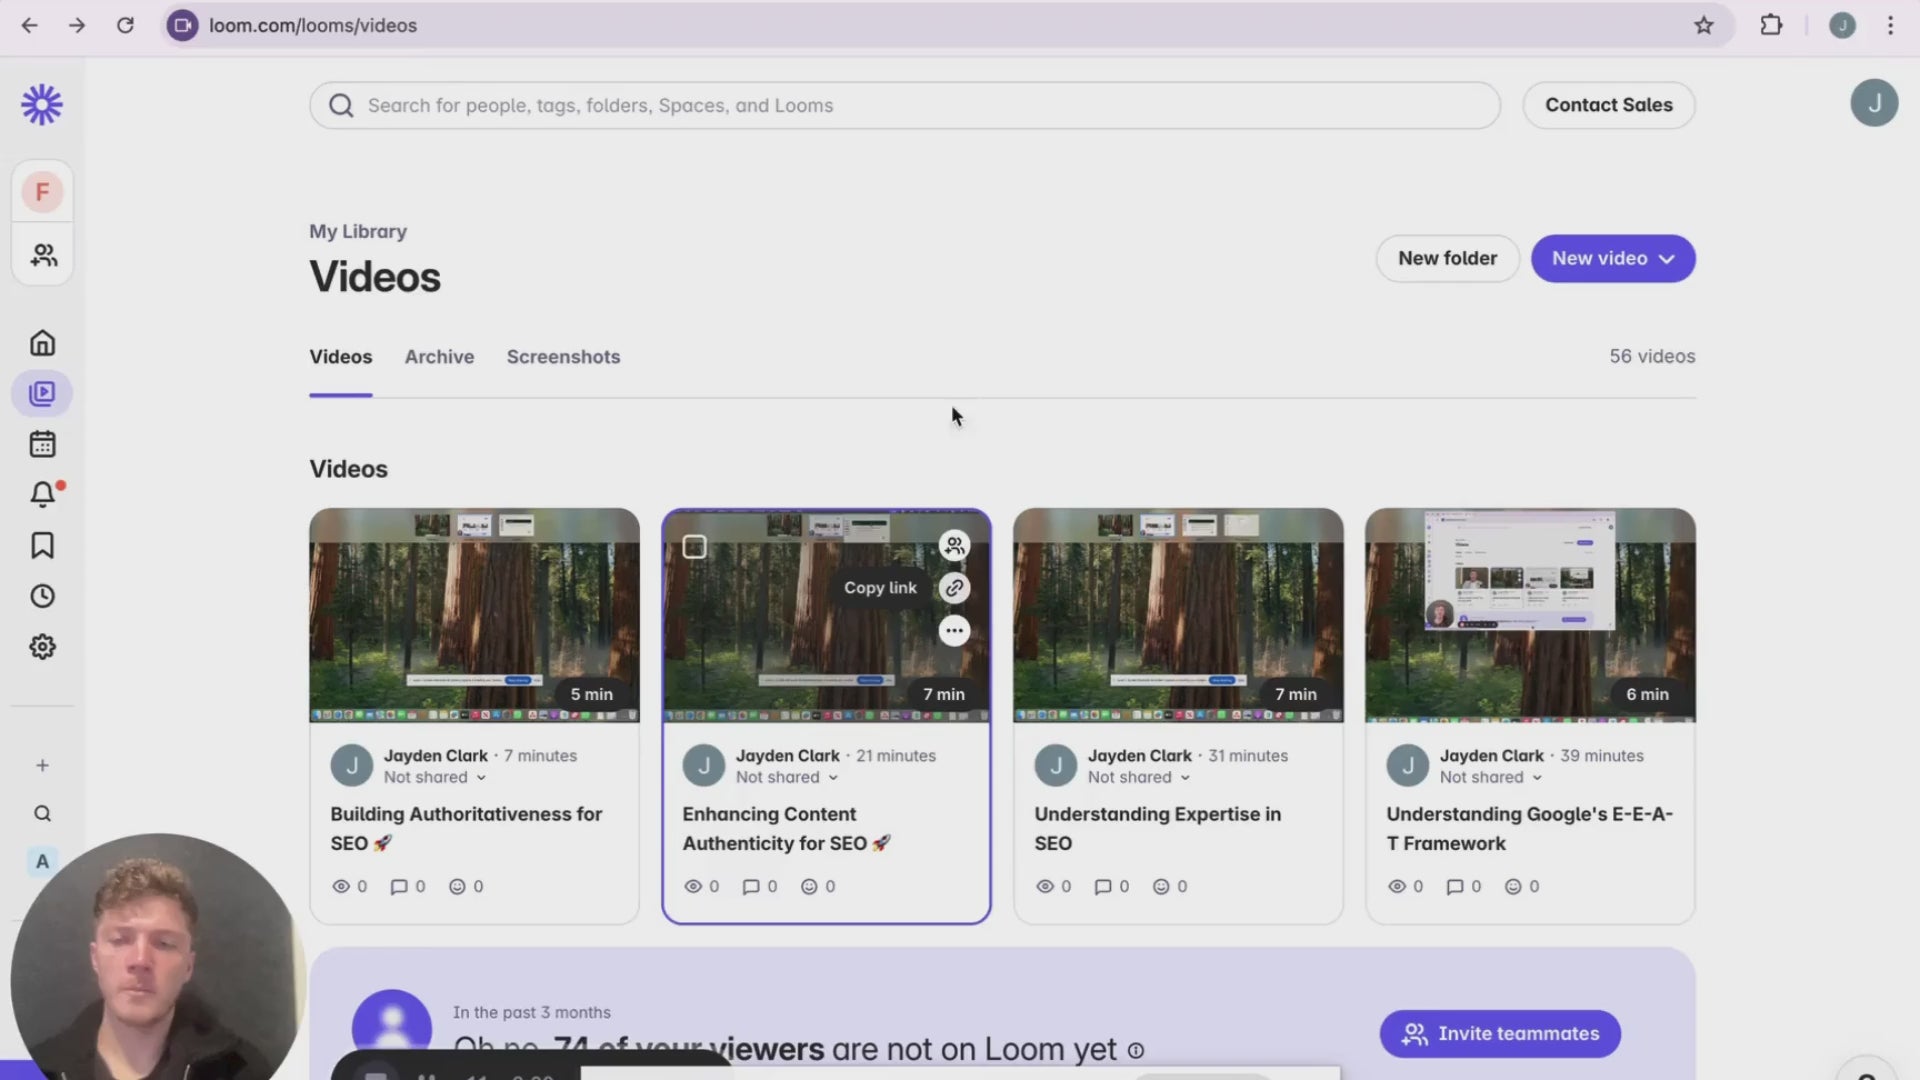Click the share icon on the highlighted video

[955, 545]
